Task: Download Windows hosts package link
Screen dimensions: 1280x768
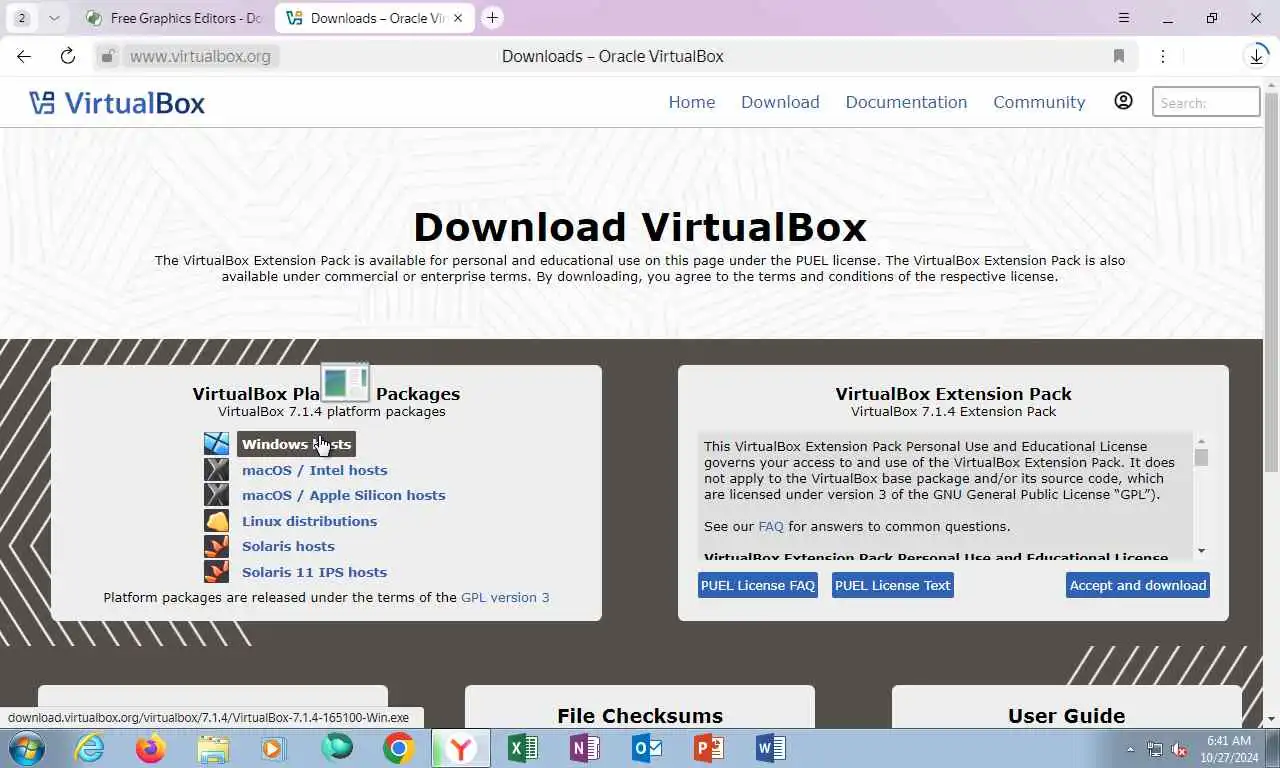Action: [x=296, y=444]
